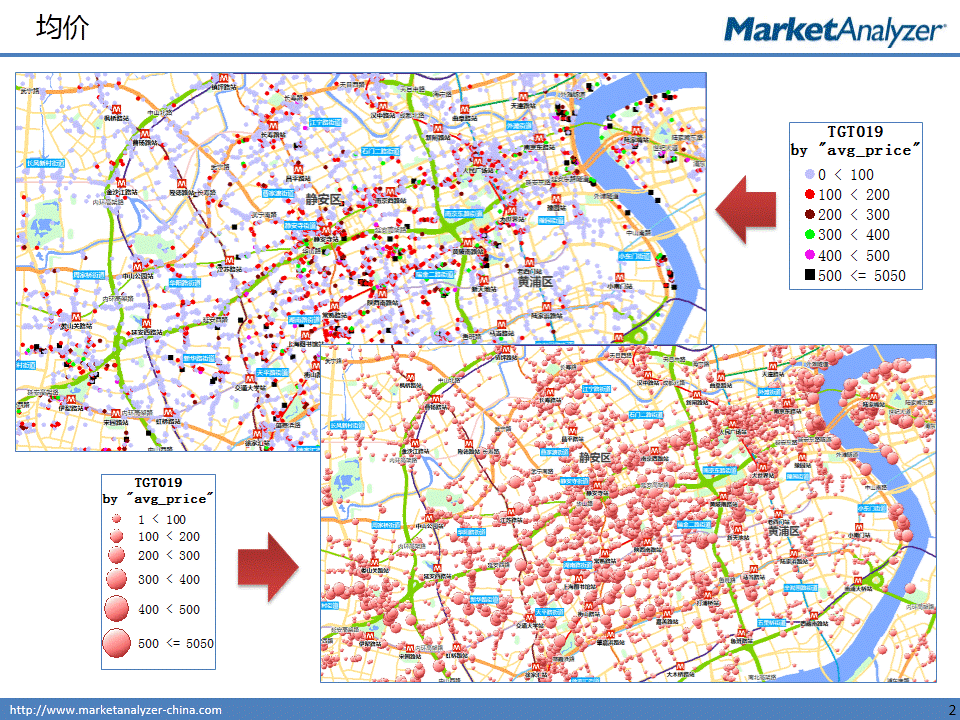Click the bubble symbol for 400 < 500
Image resolution: width=960 pixels, height=720 pixels.
click(x=116, y=609)
